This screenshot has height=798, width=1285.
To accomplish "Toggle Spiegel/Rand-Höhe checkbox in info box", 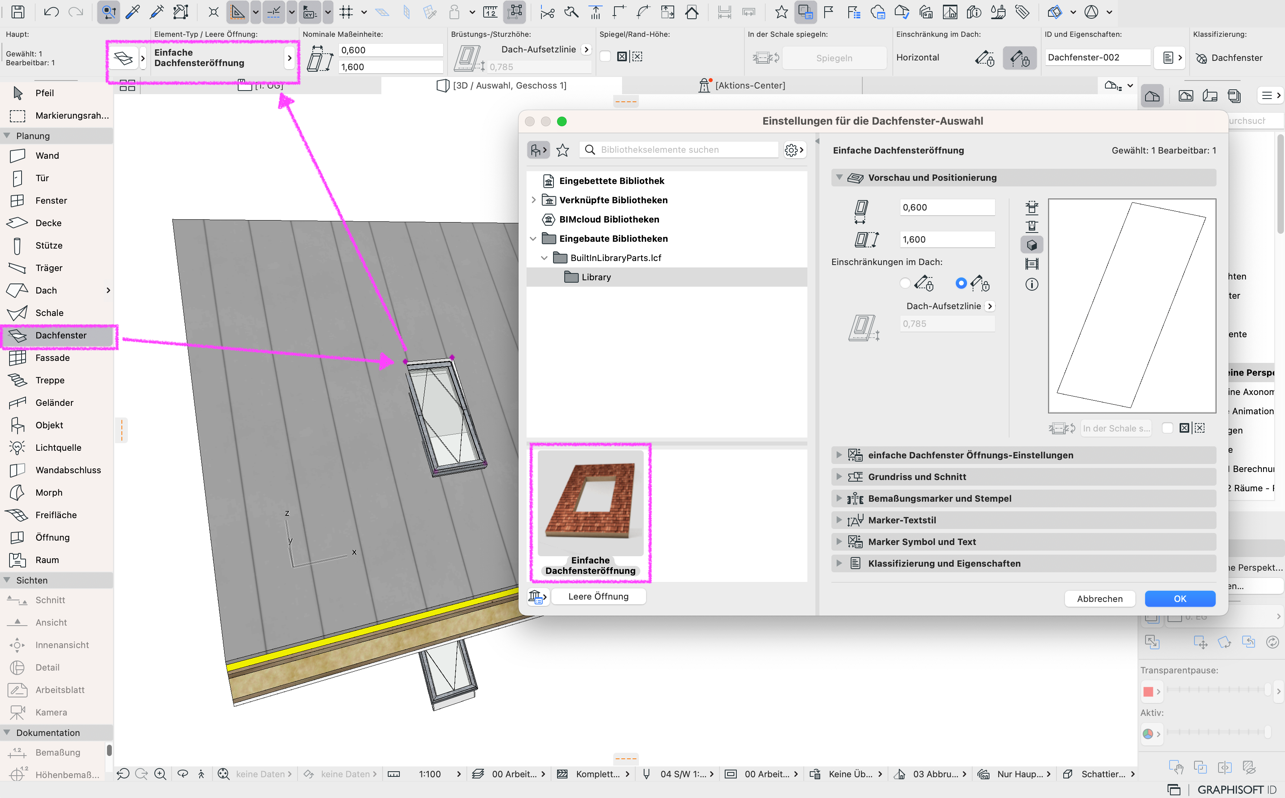I will (x=605, y=57).
